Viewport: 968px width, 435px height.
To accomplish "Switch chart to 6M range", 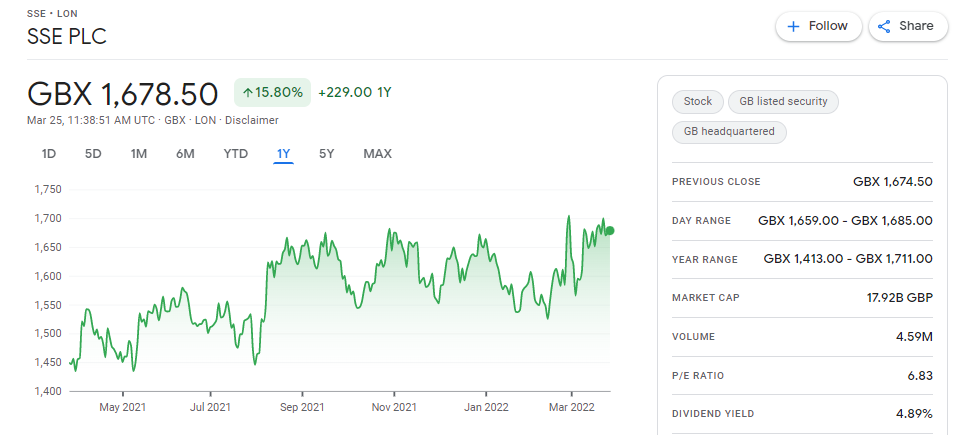I will [x=185, y=154].
